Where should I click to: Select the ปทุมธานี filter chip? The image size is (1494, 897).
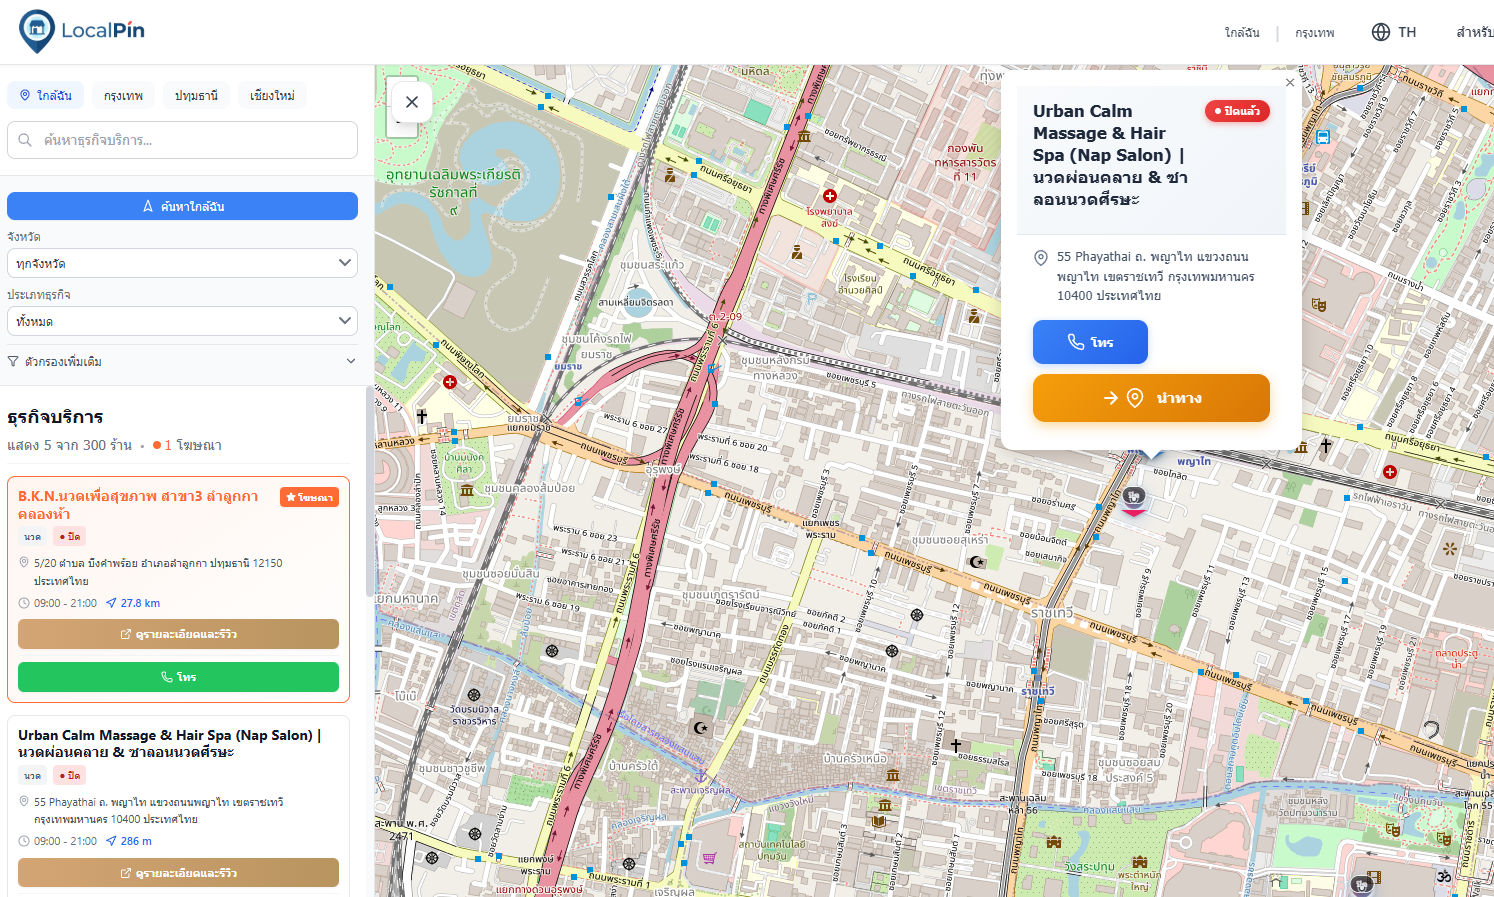196,96
